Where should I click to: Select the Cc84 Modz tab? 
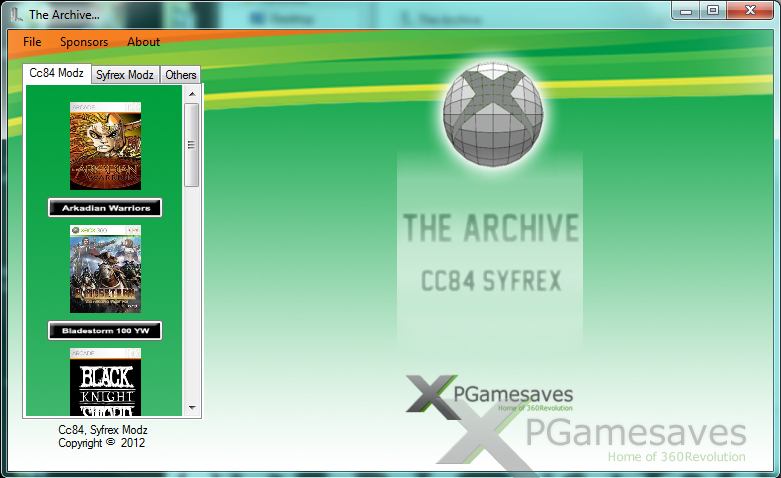[x=56, y=73]
